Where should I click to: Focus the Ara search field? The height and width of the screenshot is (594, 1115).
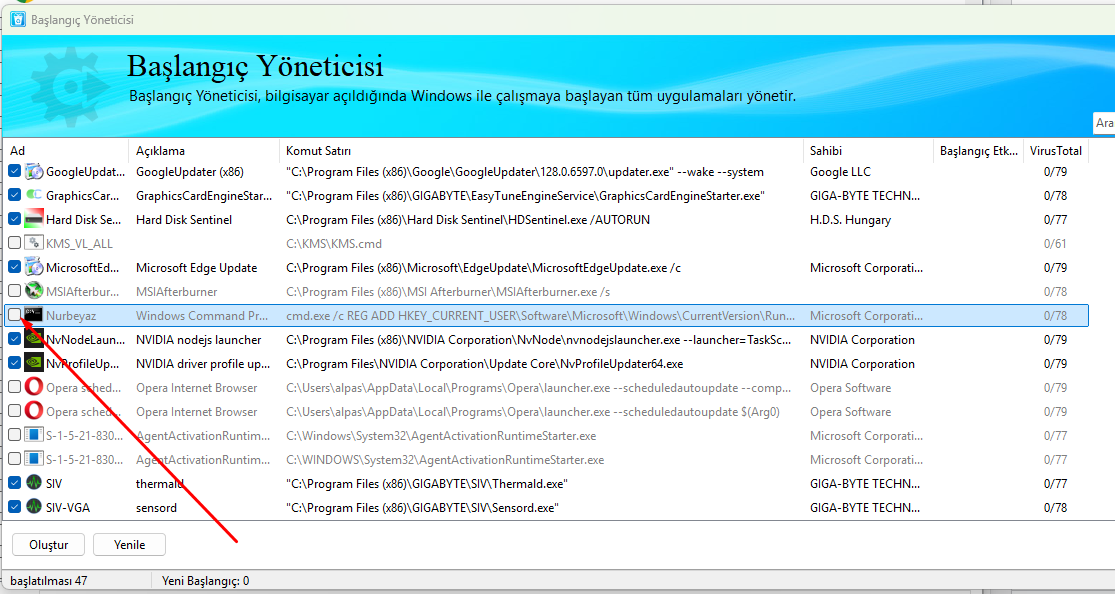point(1104,123)
